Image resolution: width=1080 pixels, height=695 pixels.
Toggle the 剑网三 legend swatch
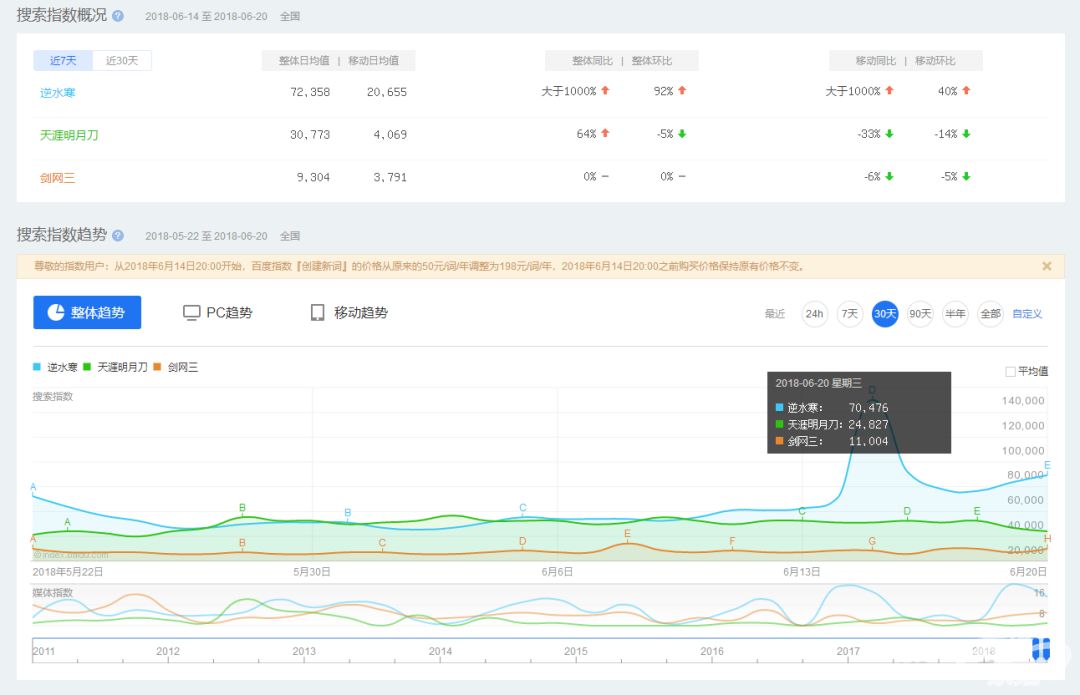(x=157, y=367)
